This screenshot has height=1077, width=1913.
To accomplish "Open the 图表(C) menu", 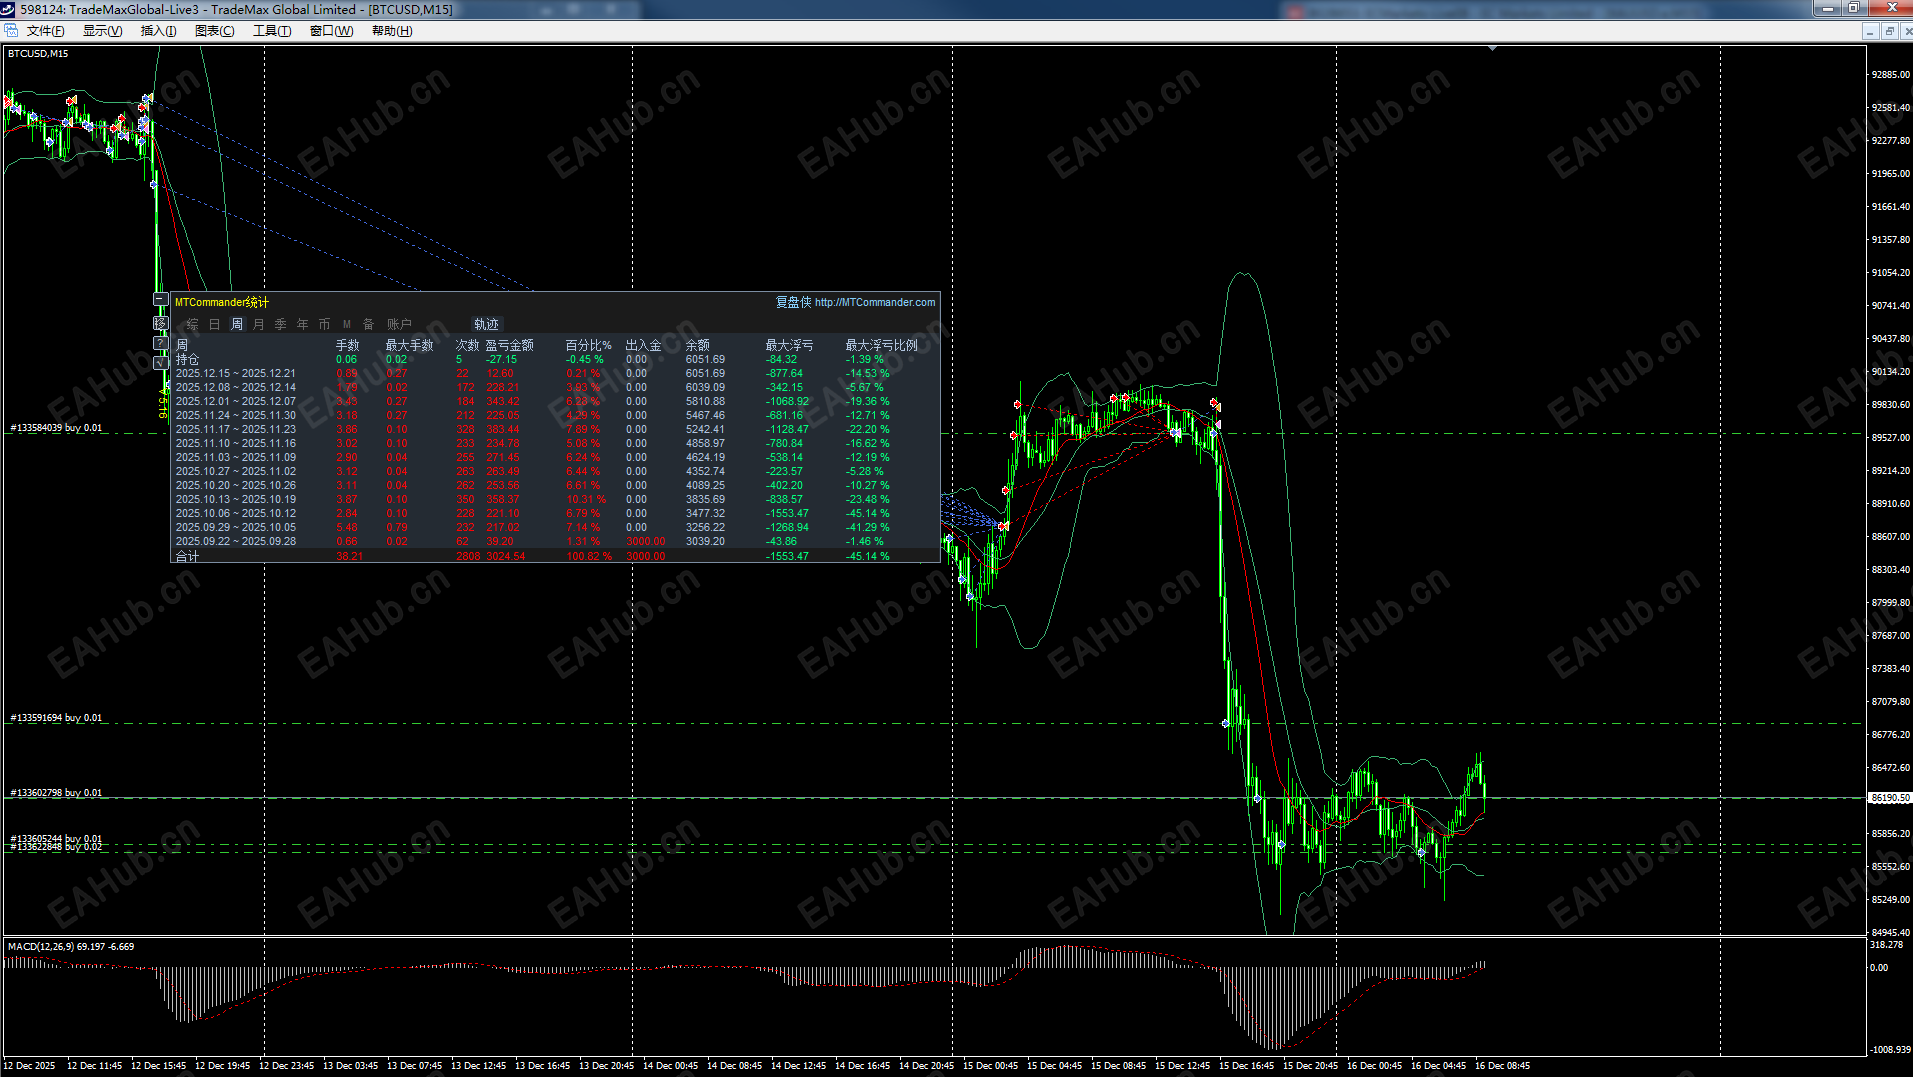I will [x=214, y=31].
